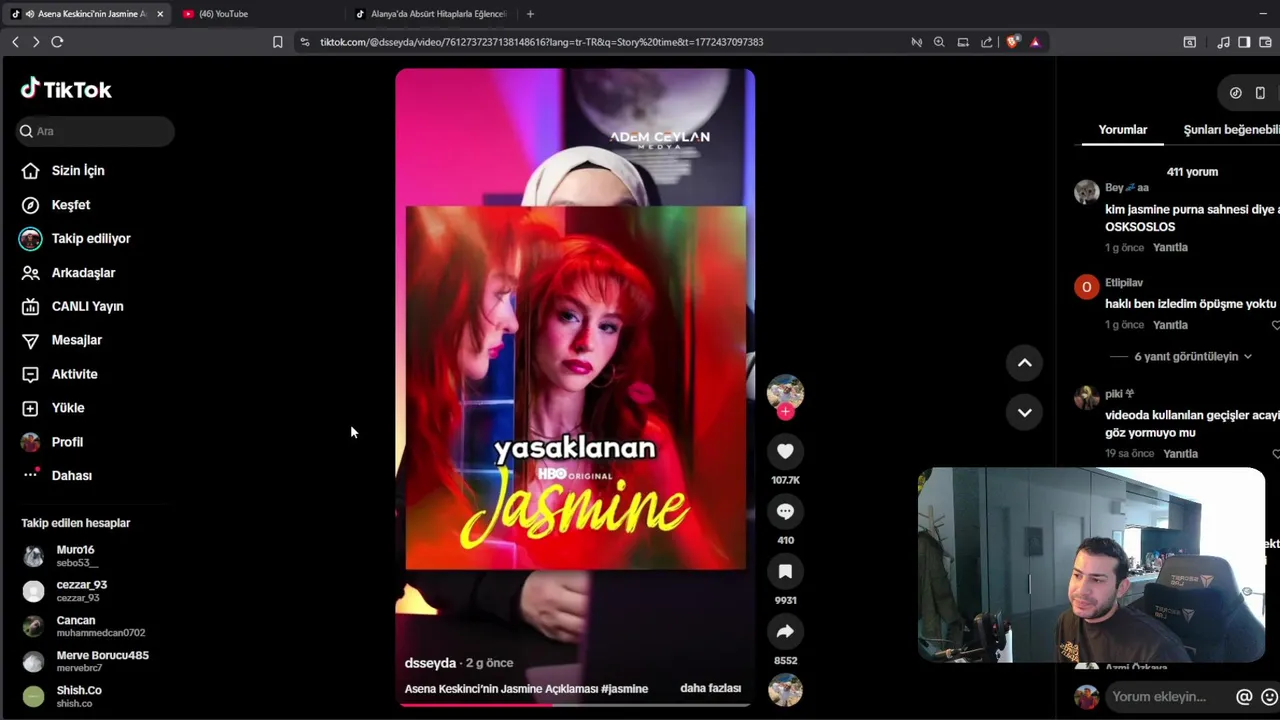
Task: Open Mesajlar inbox
Action: [62, 340]
